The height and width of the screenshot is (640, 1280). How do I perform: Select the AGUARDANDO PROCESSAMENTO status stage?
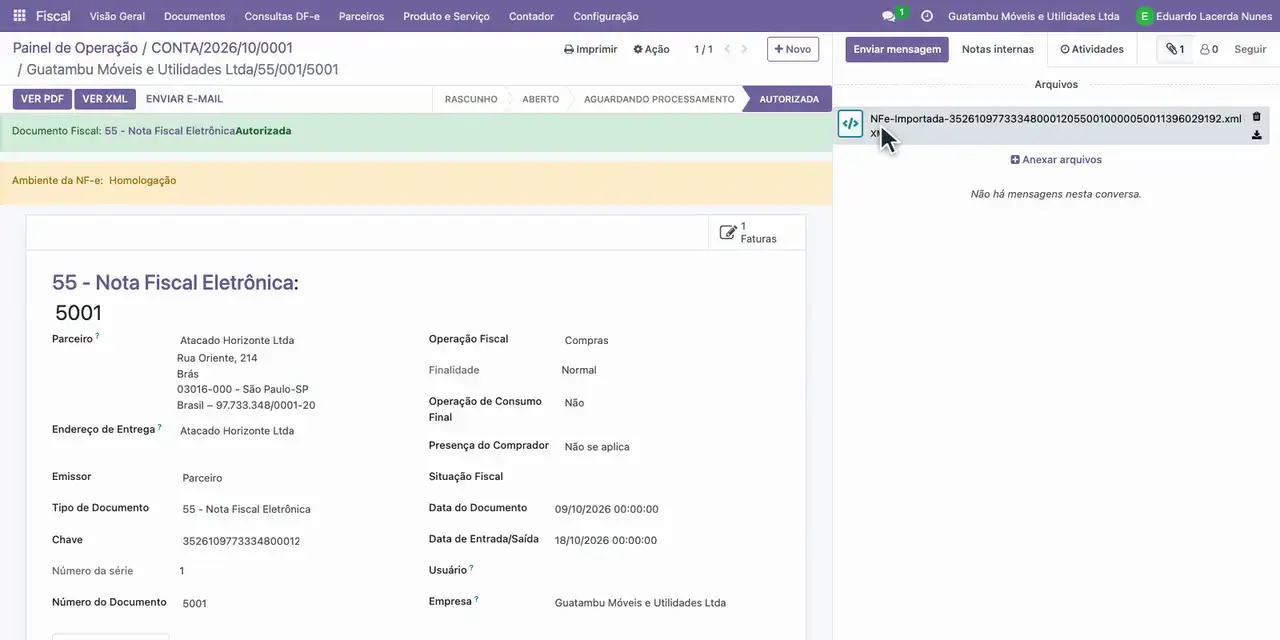tap(659, 99)
